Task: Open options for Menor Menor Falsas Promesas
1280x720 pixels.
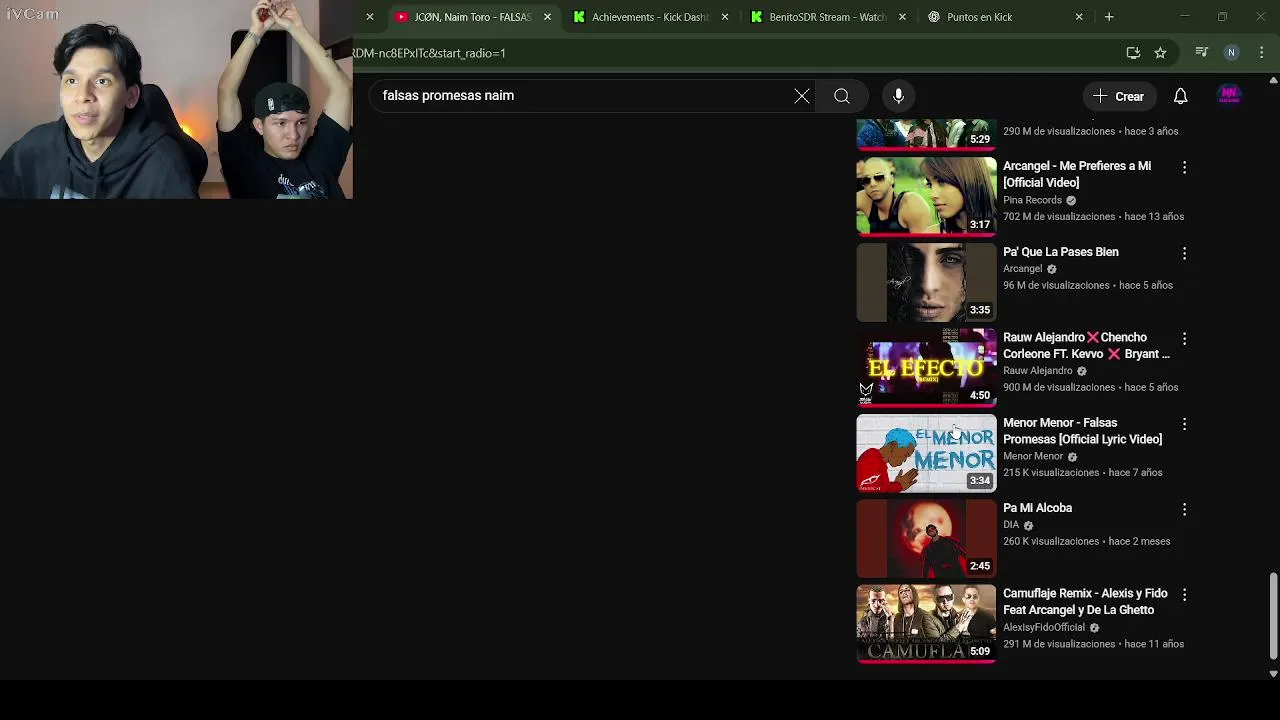Action: click(x=1184, y=425)
